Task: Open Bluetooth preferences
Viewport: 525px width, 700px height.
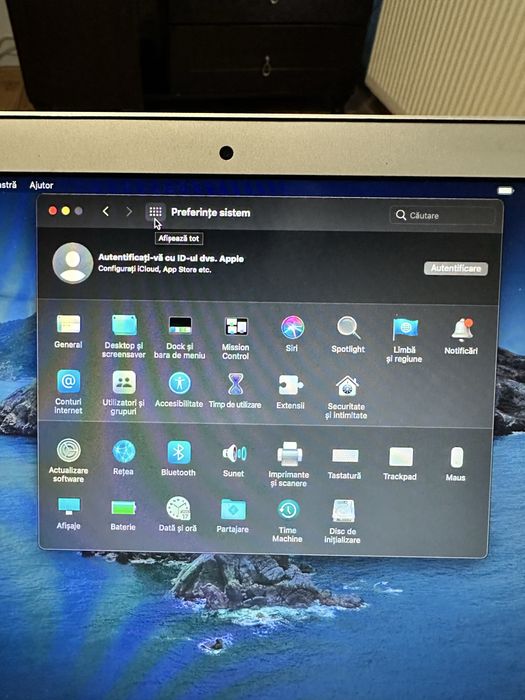Action: (179, 458)
